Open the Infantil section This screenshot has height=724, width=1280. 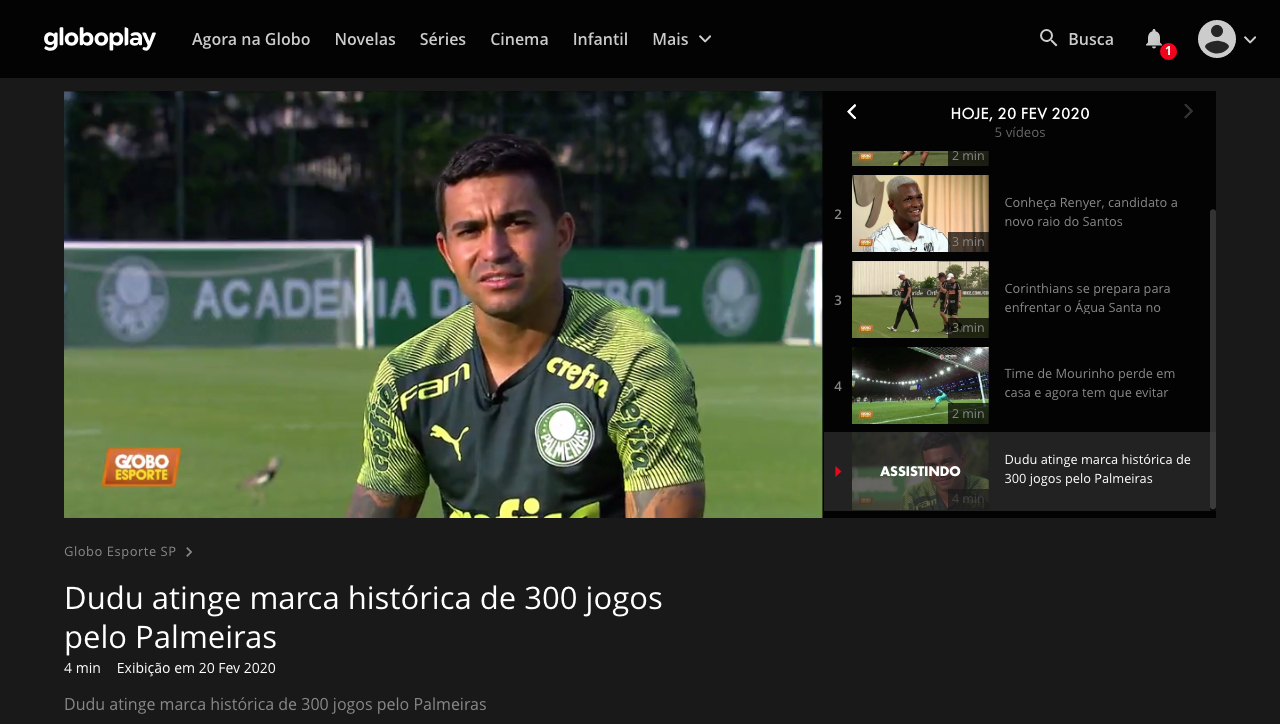[600, 39]
